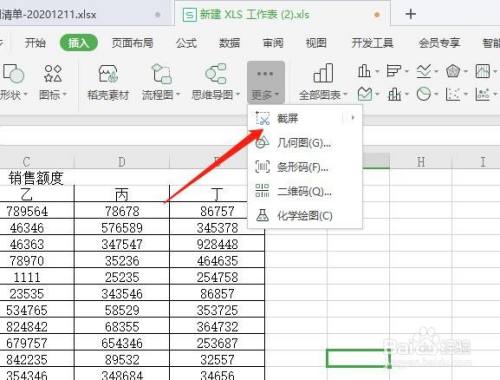Screen dimensions: 500x380
Task: Choose 几何图(G)... from the 更多 menu
Action: tap(305, 143)
